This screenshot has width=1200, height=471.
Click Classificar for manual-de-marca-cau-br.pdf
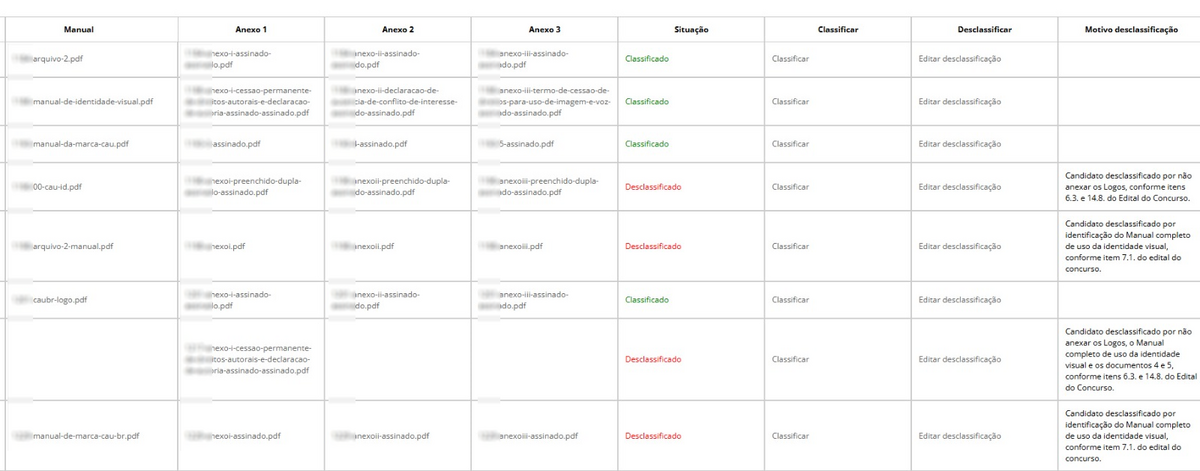(790, 436)
